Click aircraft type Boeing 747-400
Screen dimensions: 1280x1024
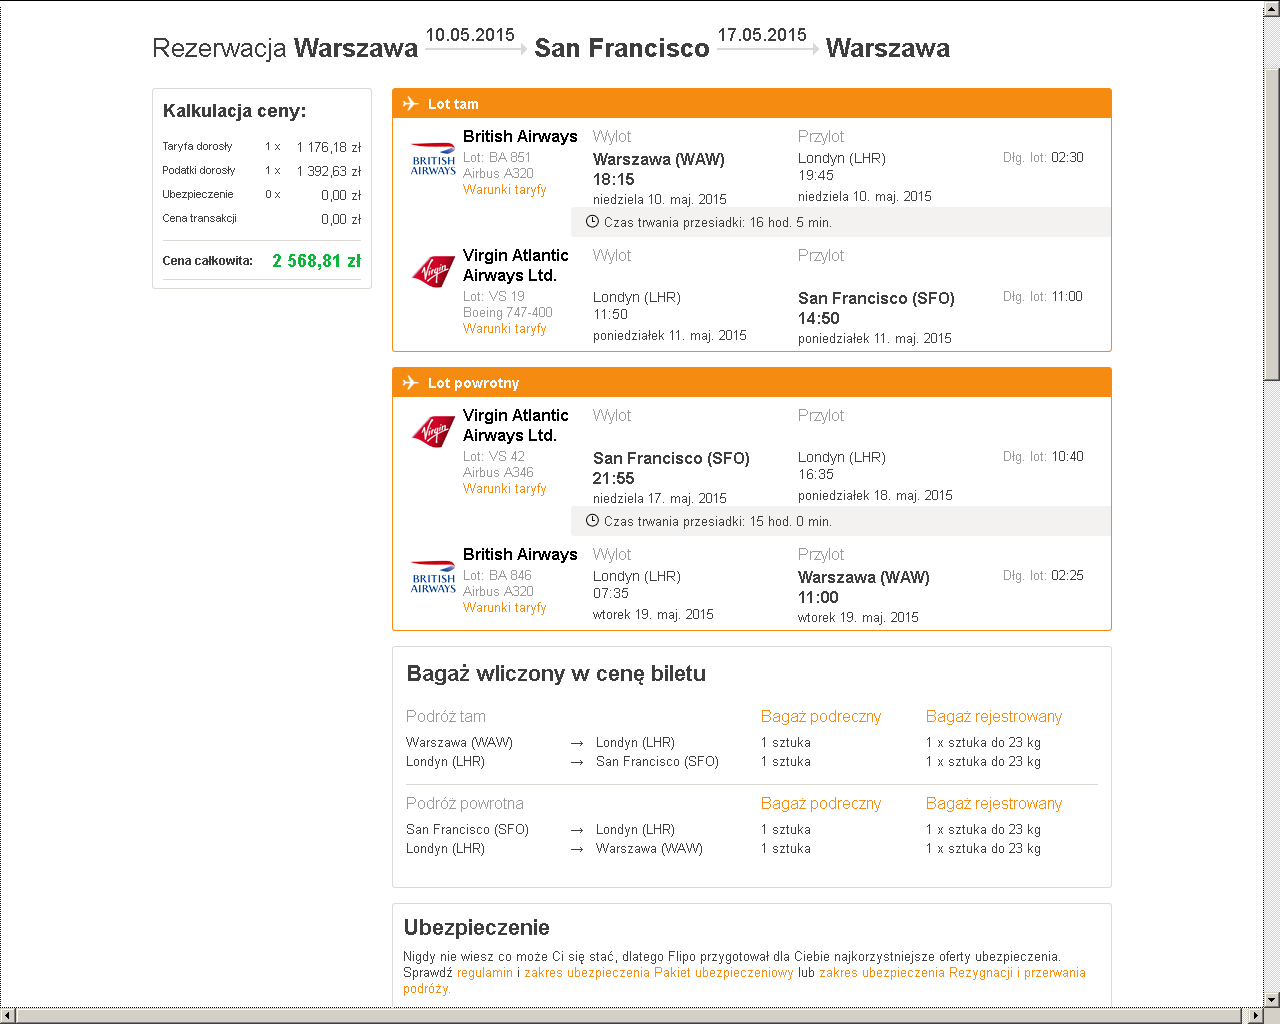point(507,312)
